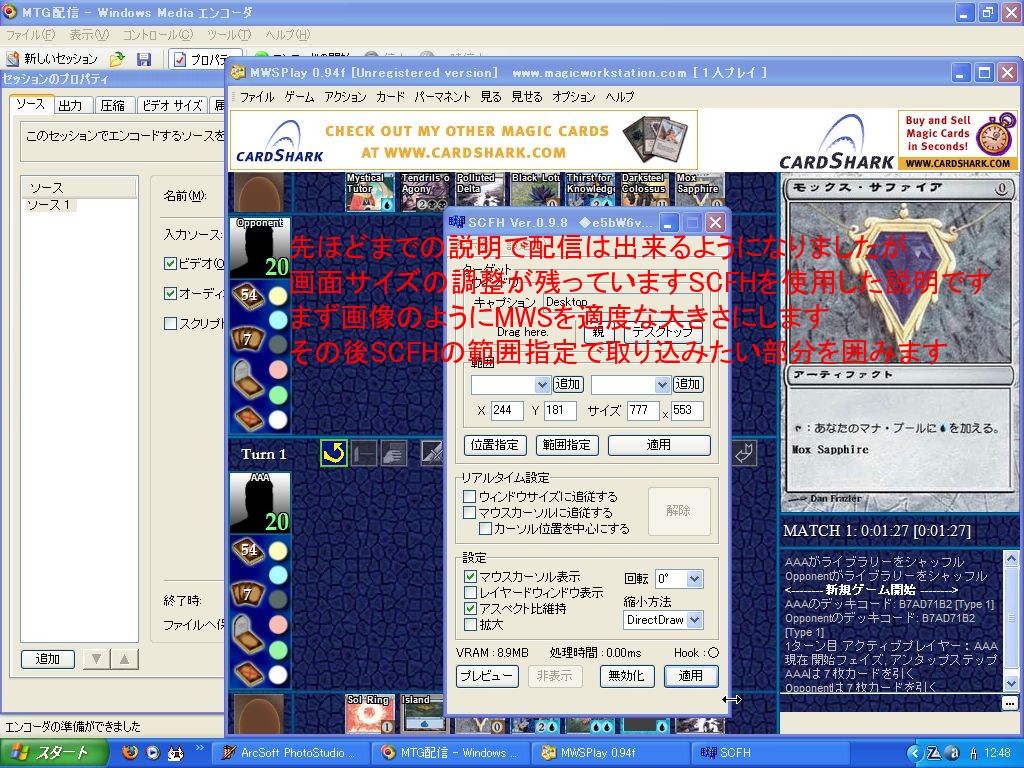Viewport: 1024px width, 768px height.
Task: Click the Opponent avatar portrait
Action: pos(260,248)
